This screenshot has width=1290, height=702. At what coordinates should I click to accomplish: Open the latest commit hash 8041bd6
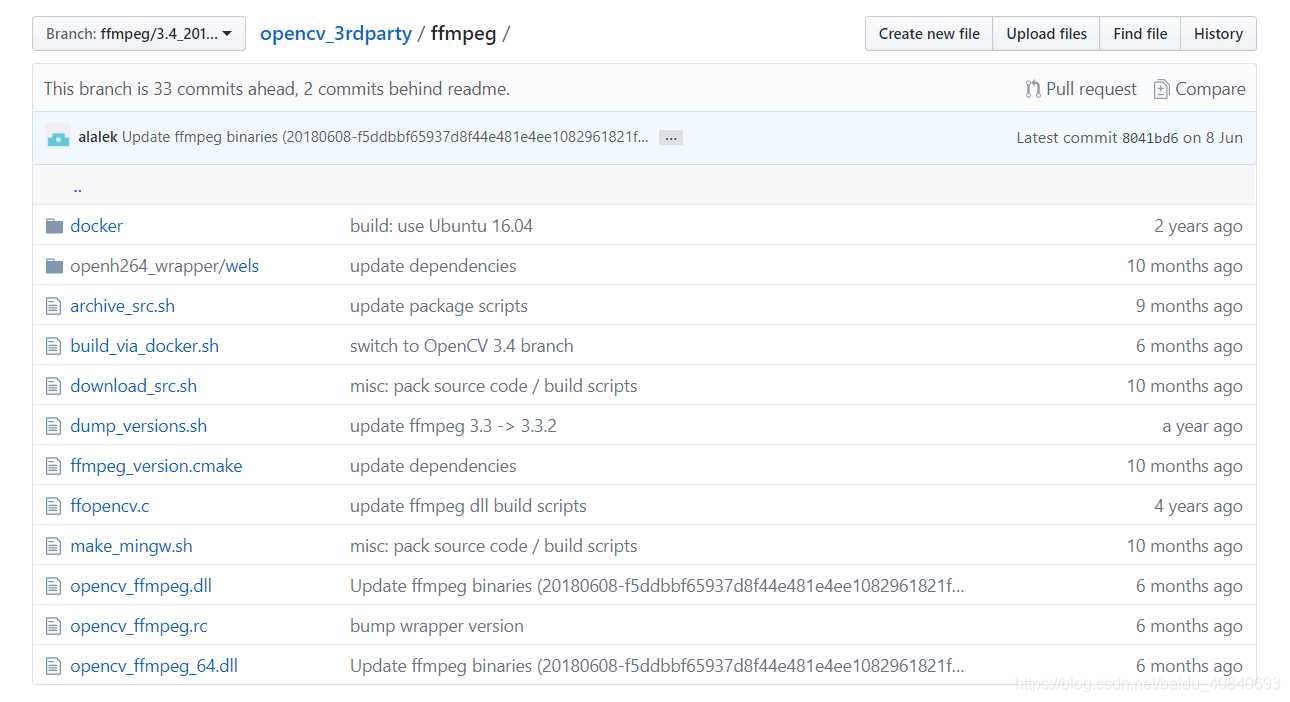pos(1150,138)
